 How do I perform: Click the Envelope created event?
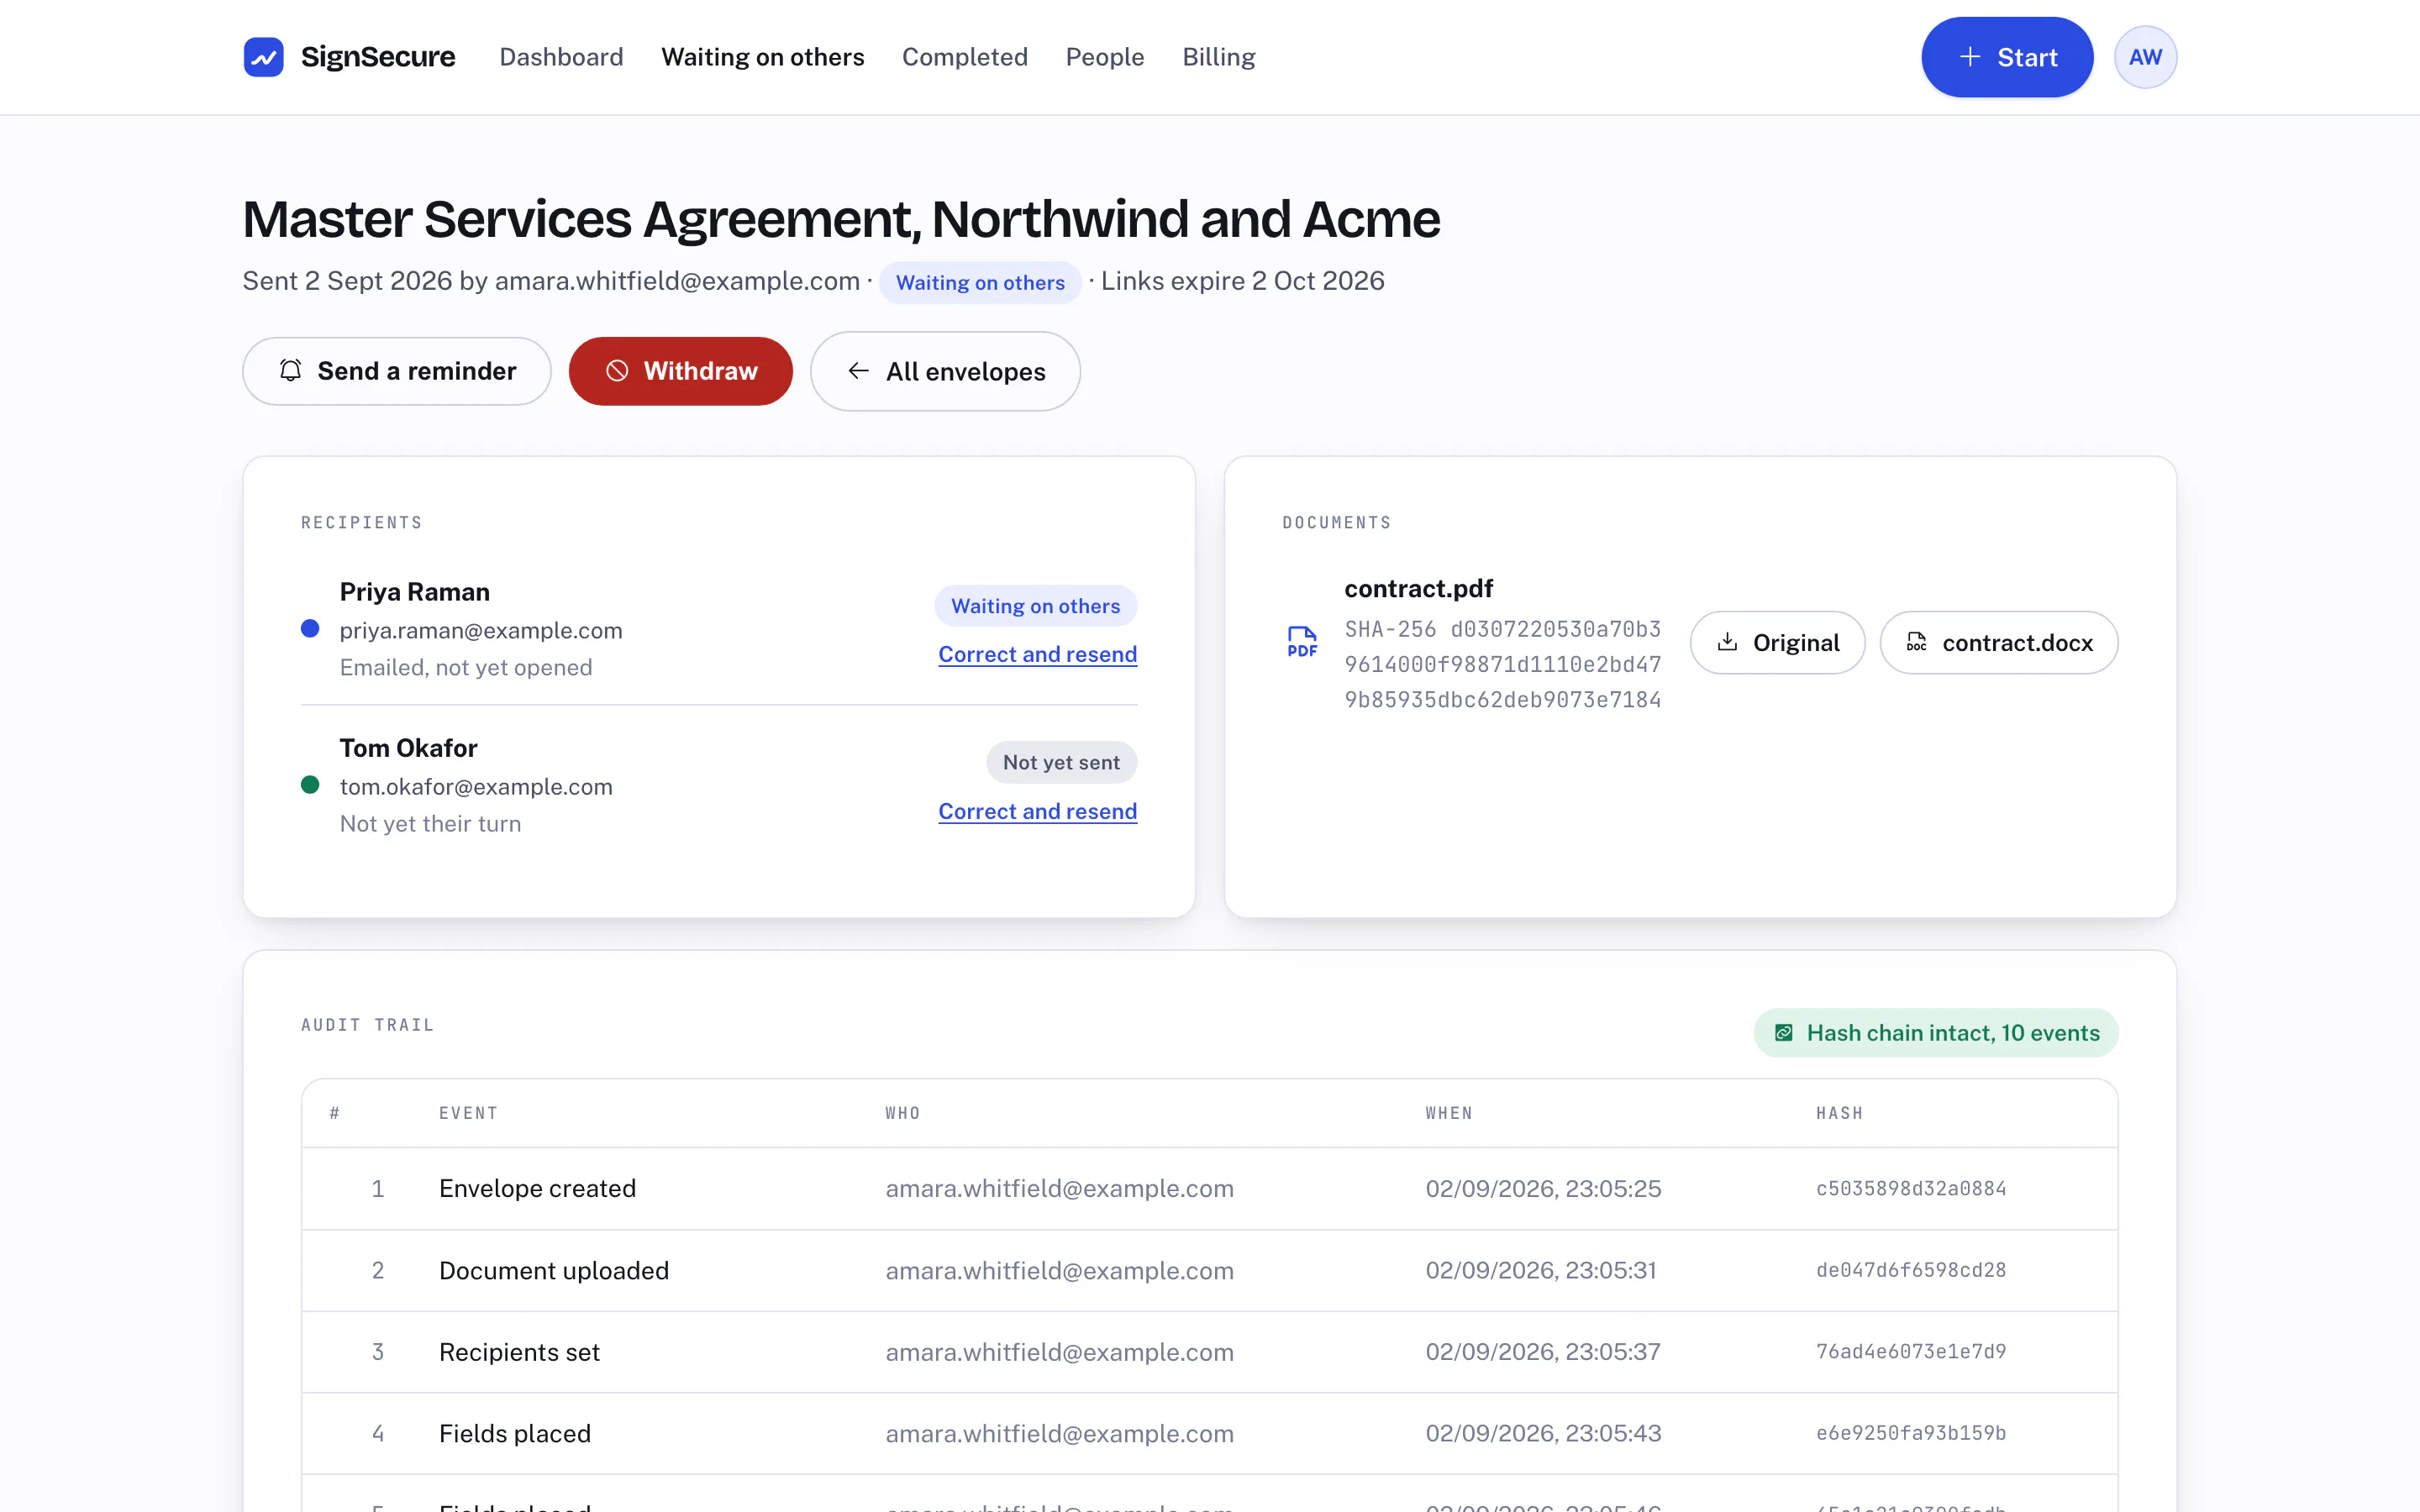pyautogui.click(x=537, y=1188)
